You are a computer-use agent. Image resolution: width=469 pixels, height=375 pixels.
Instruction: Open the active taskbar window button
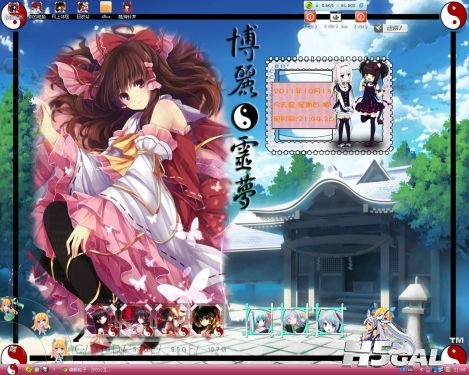tap(87, 370)
